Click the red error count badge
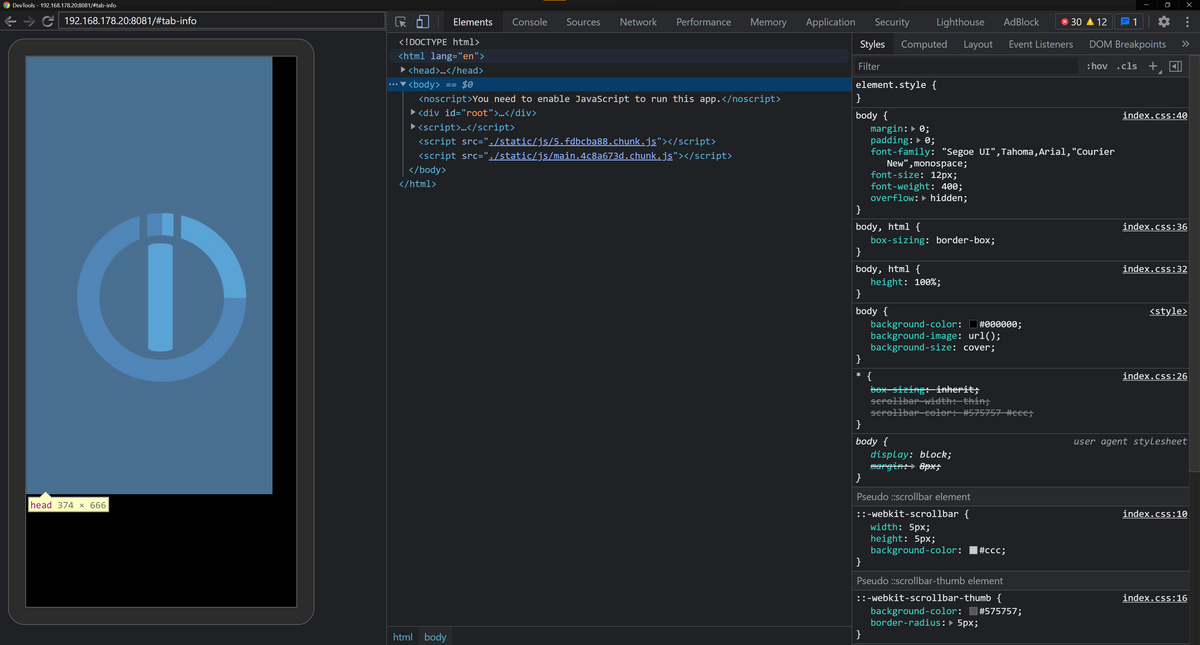Screen dimensions: 1200x645 1073,22
